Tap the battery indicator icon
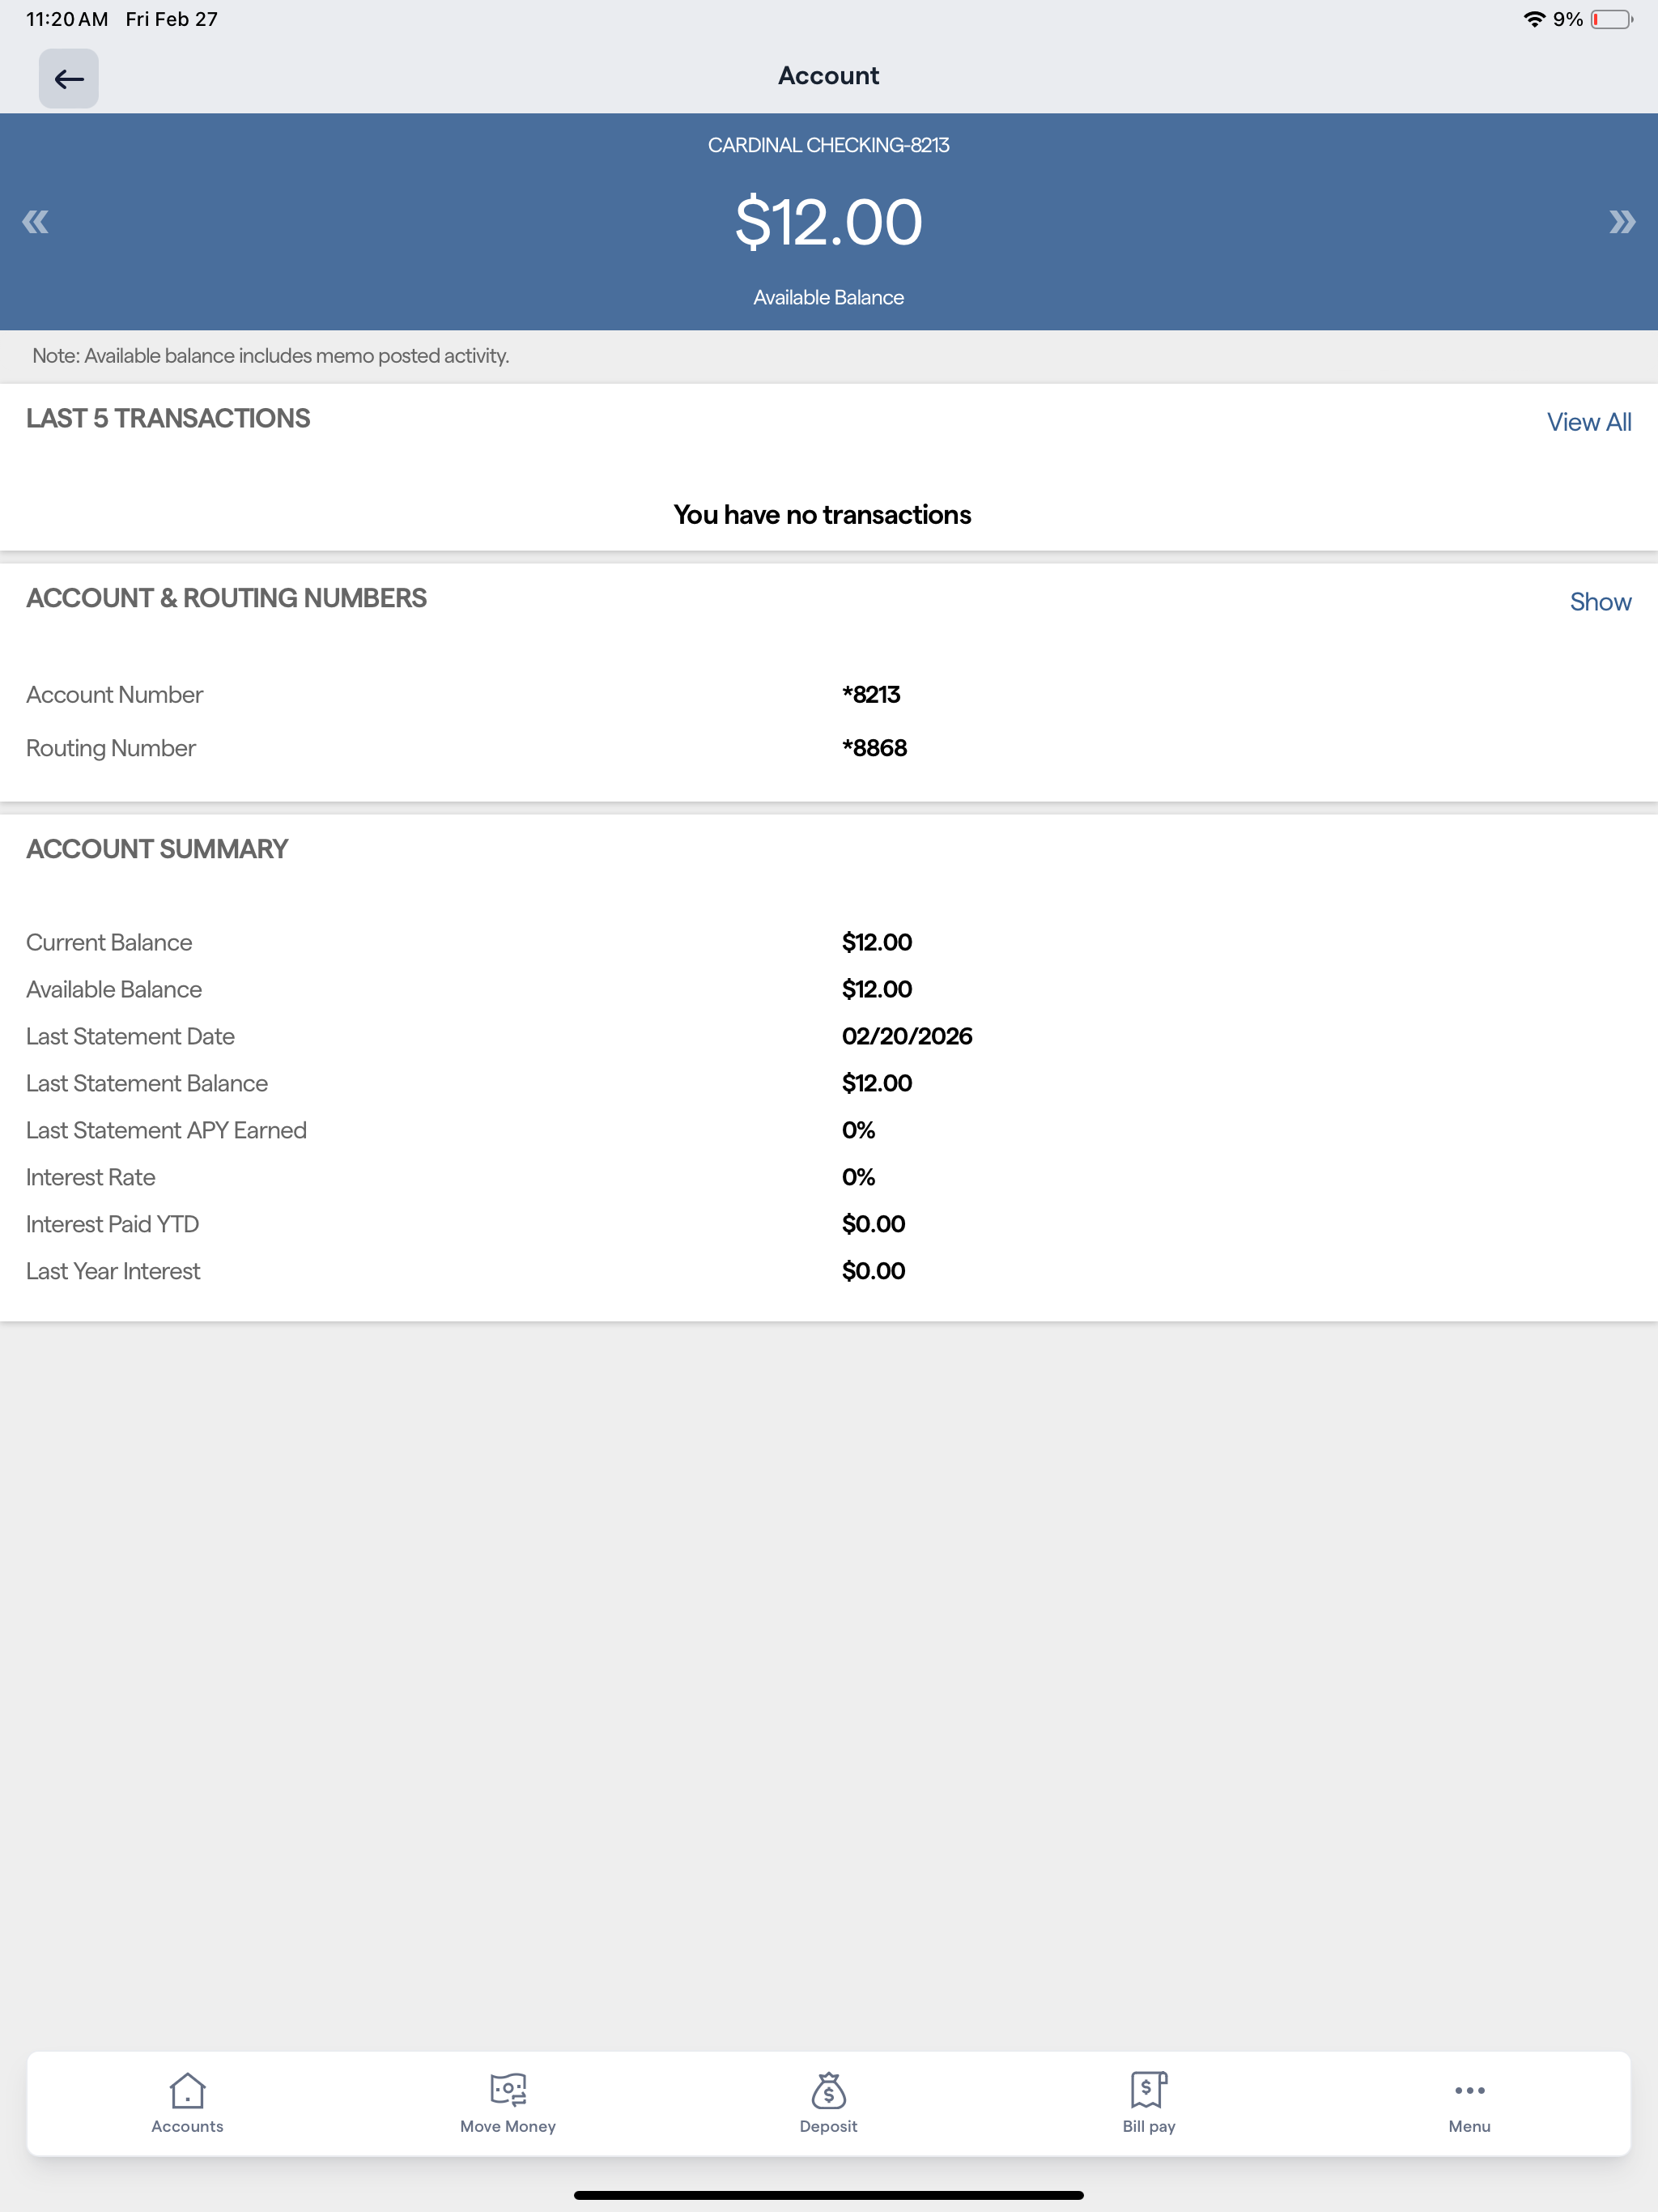This screenshot has height=2212, width=1658. [x=1611, y=19]
